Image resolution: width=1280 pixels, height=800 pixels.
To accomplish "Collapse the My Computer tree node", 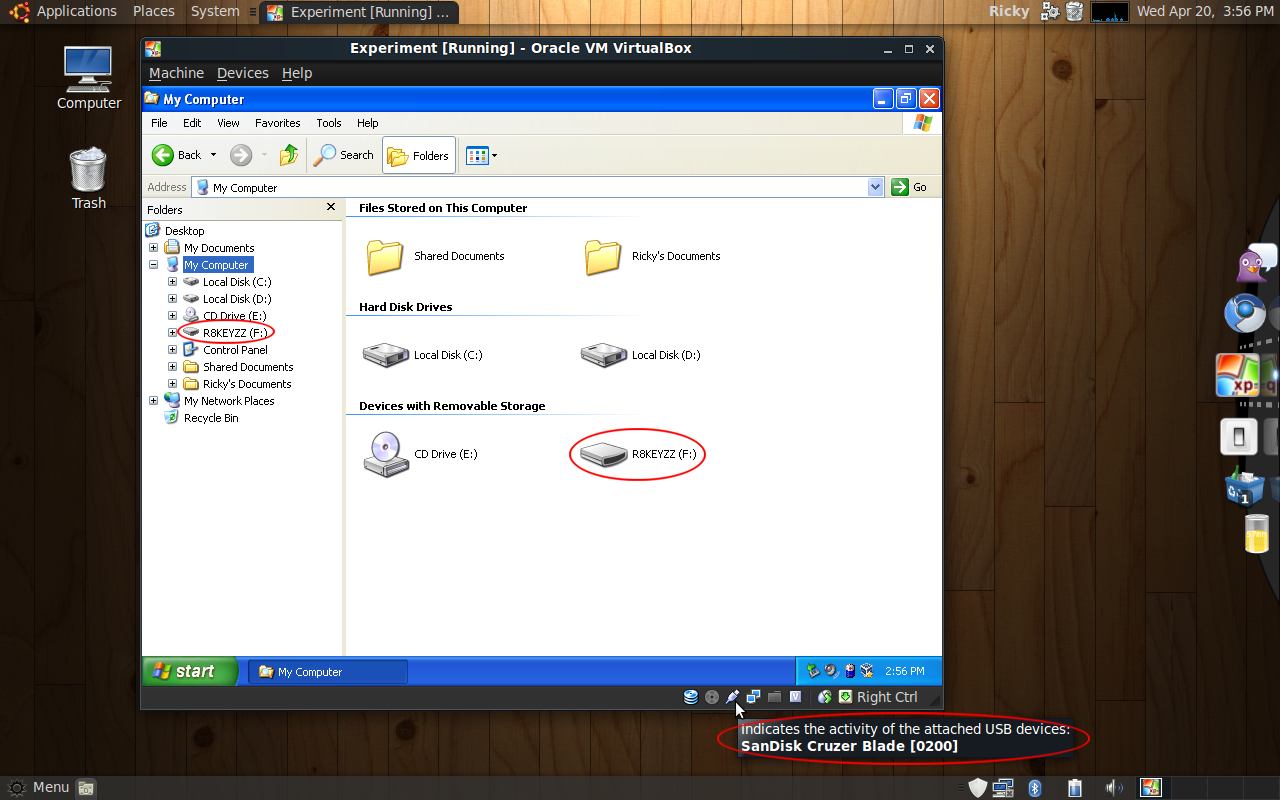I will (153, 265).
